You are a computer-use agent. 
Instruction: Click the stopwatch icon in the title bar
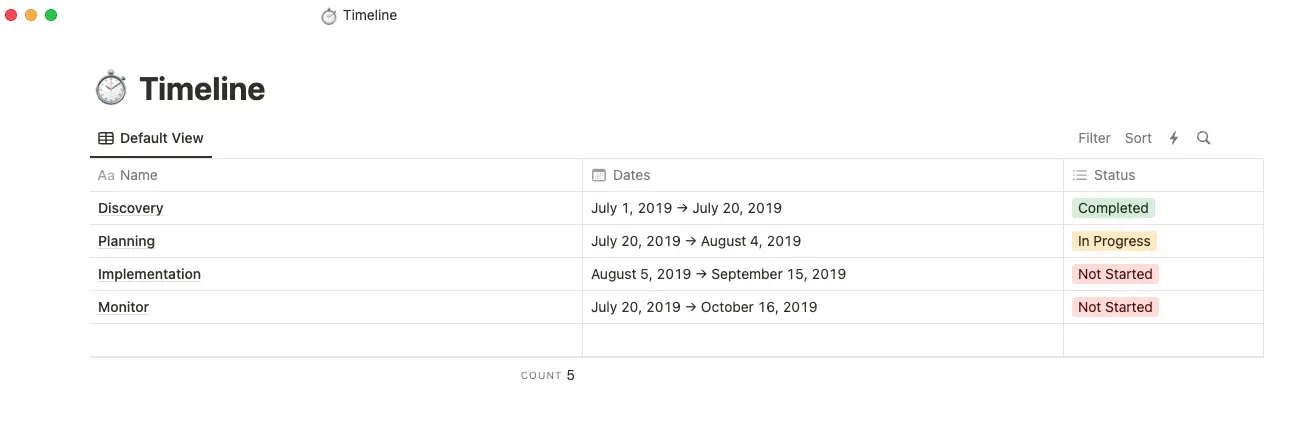[329, 16]
